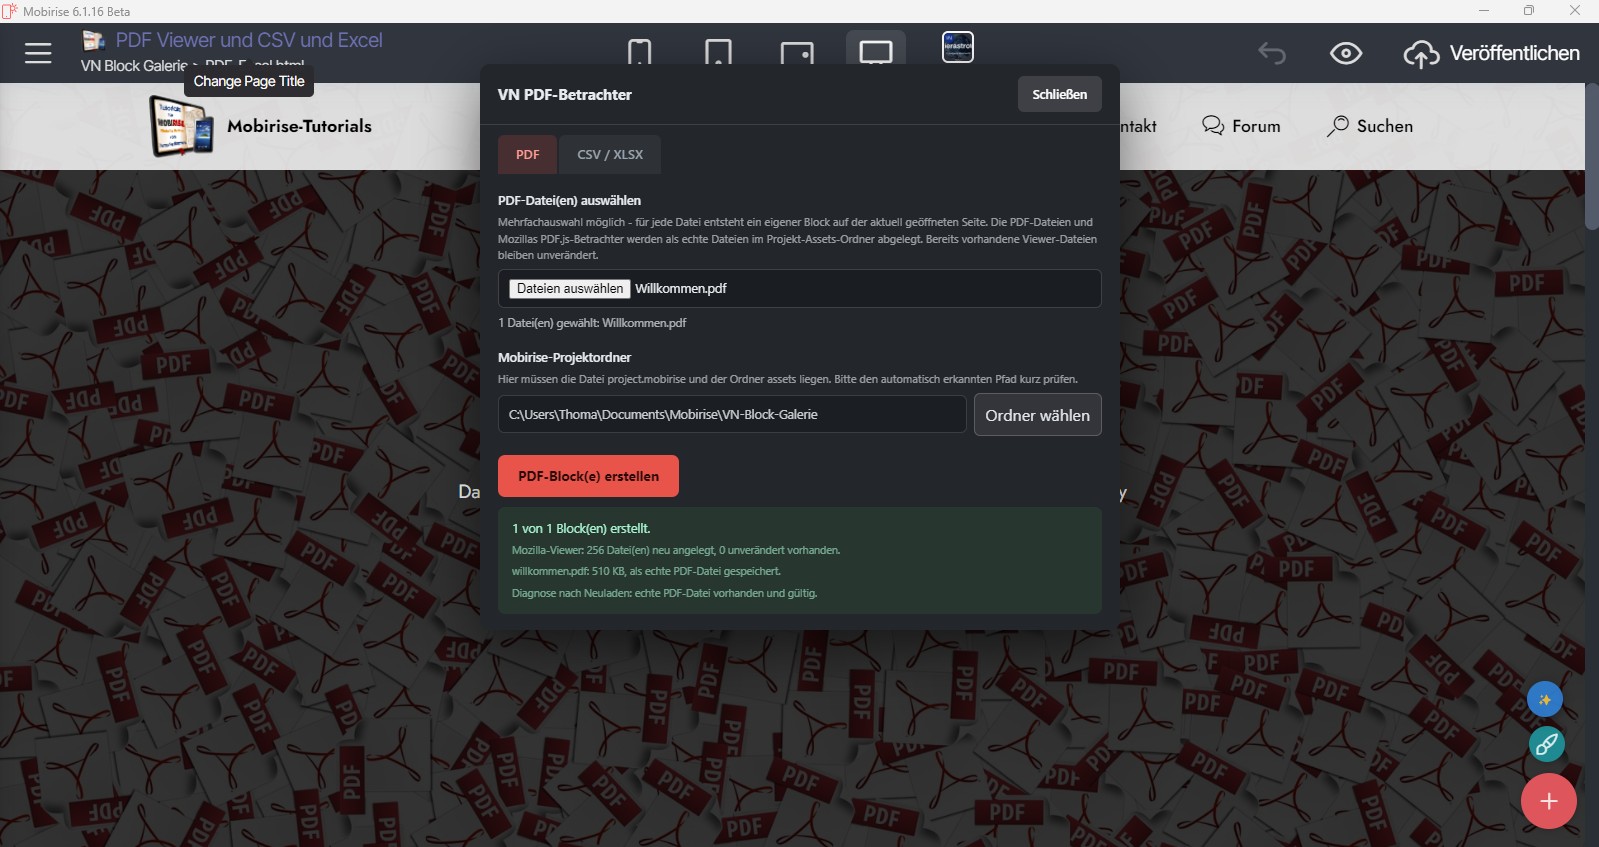Open the AI assistant sparkle button
The height and width of the screenshot is (847, 1599).
coord(1544,699)
